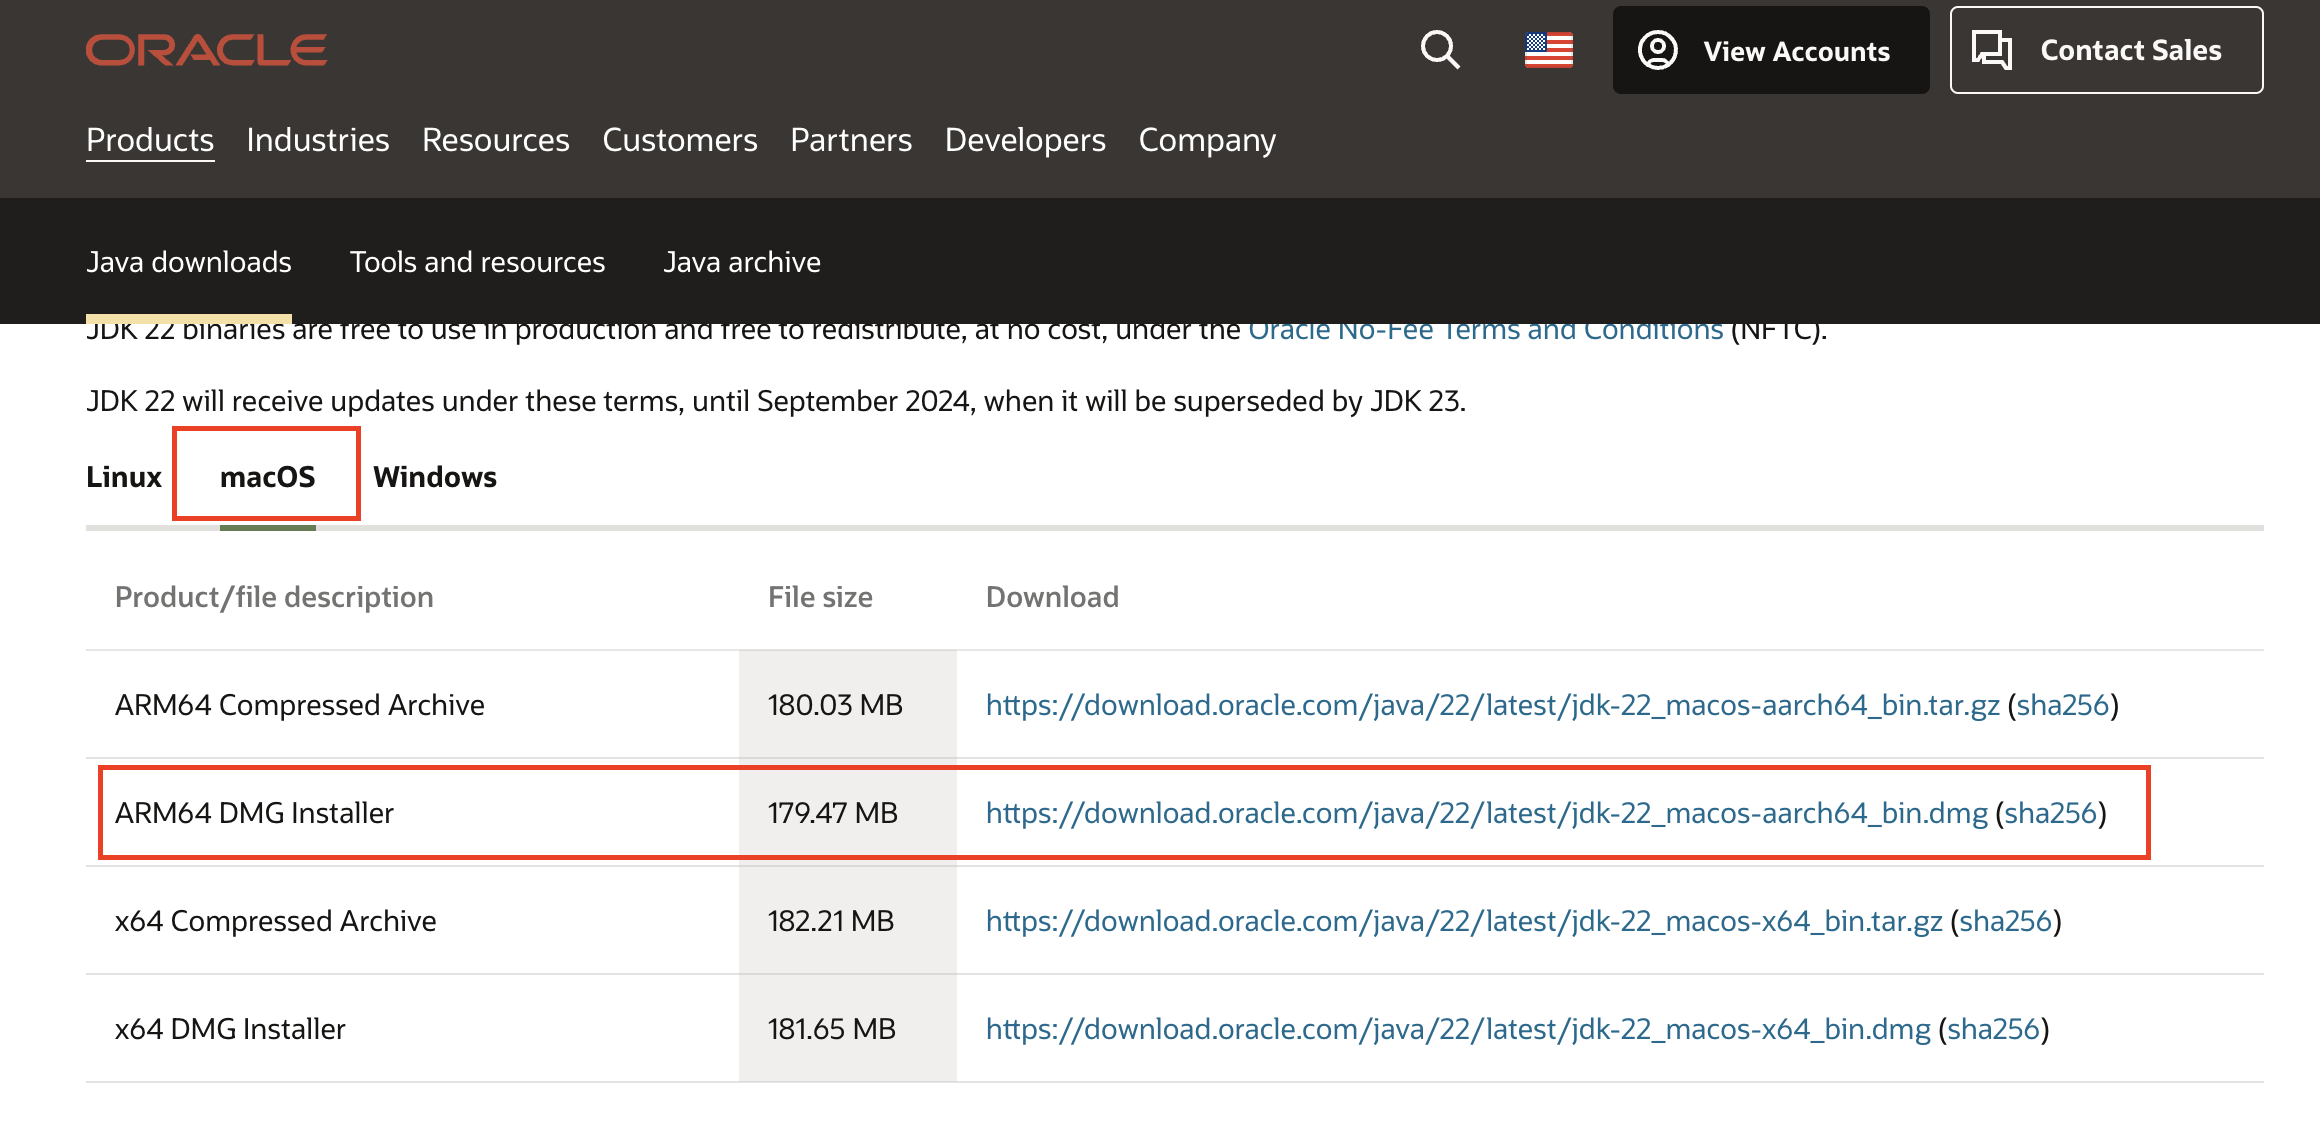Click the Contact Sales button
Viewport: 2320px width, 1132px height.
pyautogui.click(x=2106, y=51)
